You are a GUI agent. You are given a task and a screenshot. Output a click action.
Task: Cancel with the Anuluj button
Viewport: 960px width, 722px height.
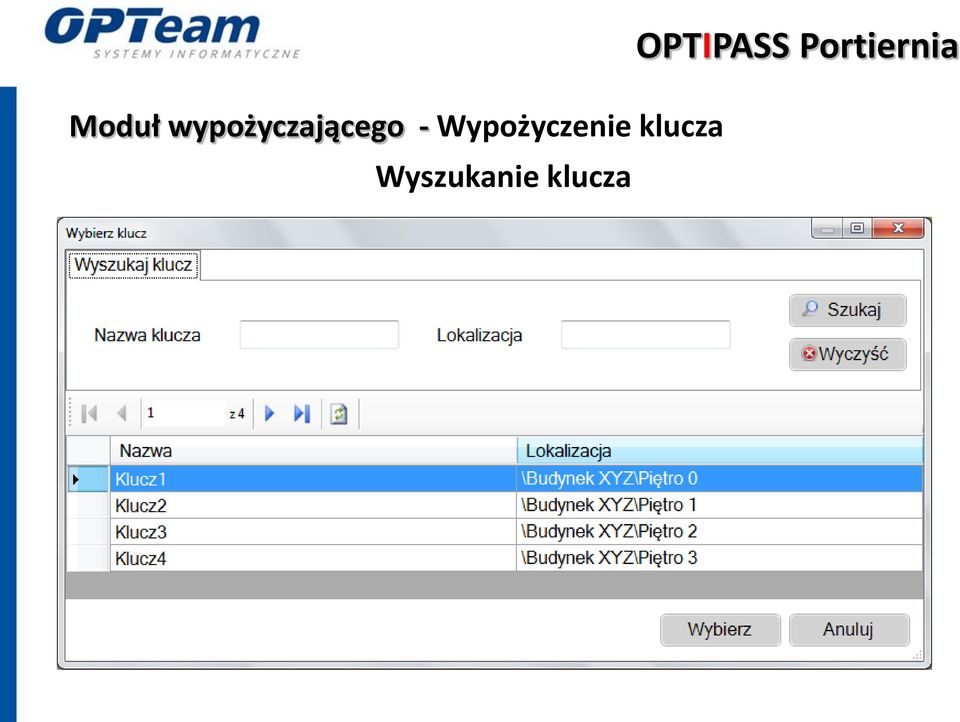tap(849, 630)
